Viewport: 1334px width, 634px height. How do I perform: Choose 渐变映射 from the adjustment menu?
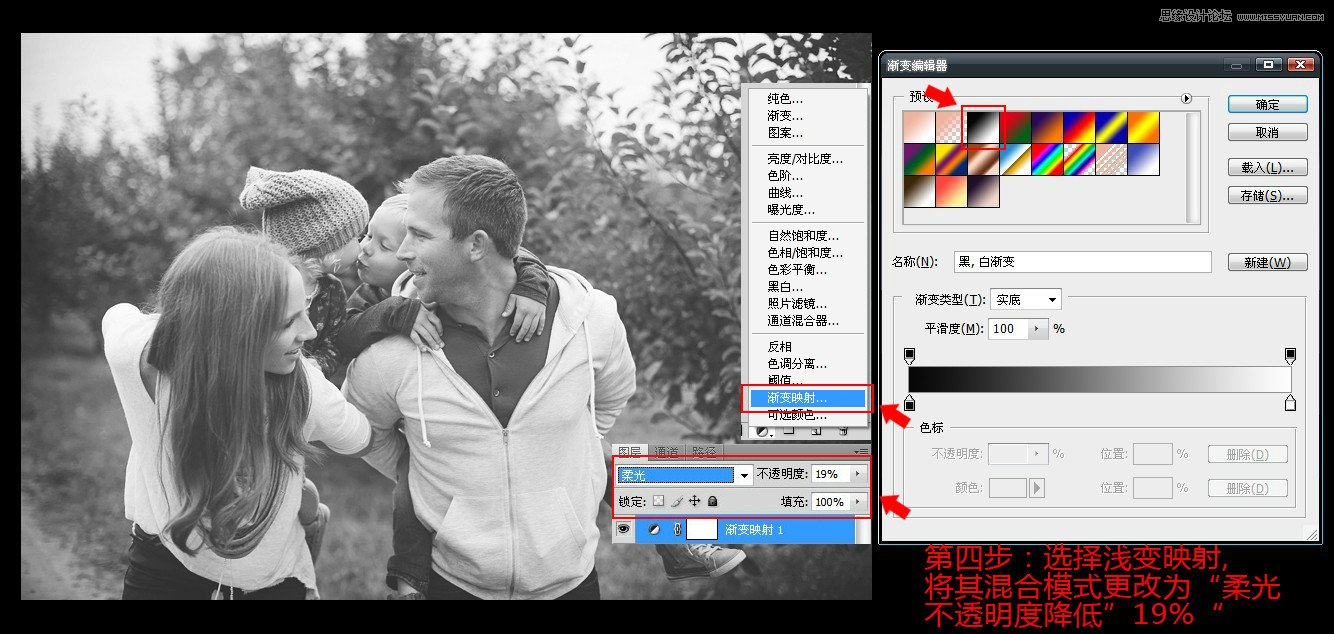pyautogui.click(x=806, y=398)
